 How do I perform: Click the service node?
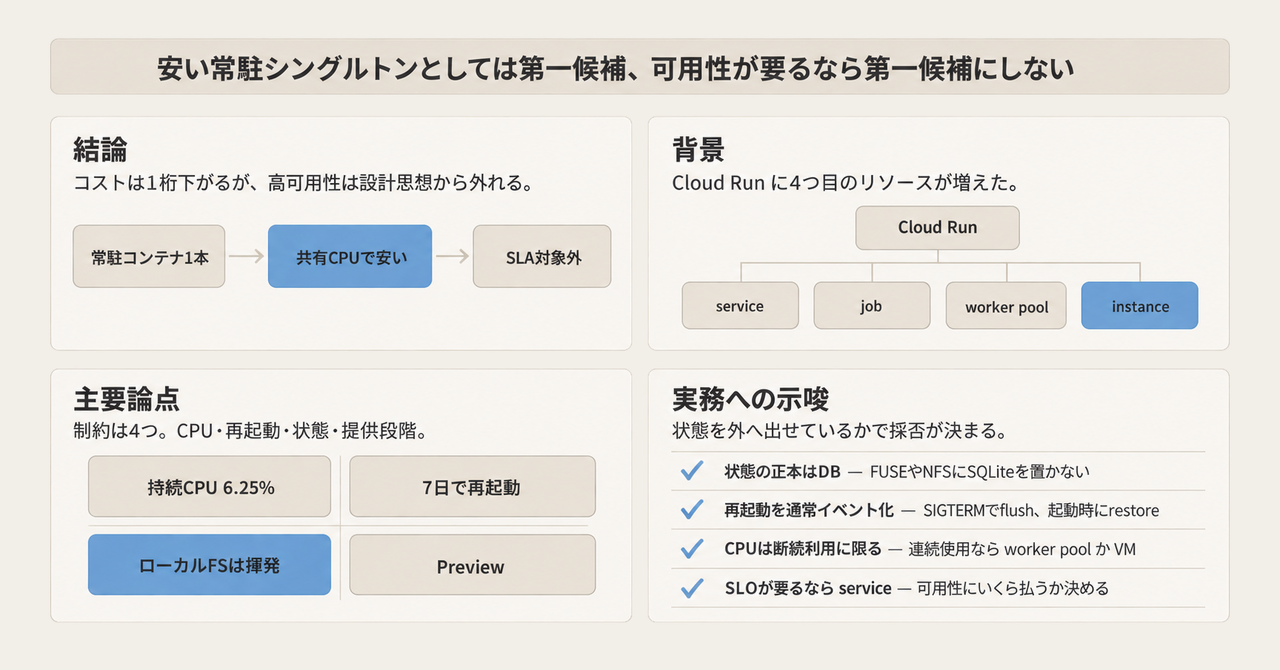(740, 306)
